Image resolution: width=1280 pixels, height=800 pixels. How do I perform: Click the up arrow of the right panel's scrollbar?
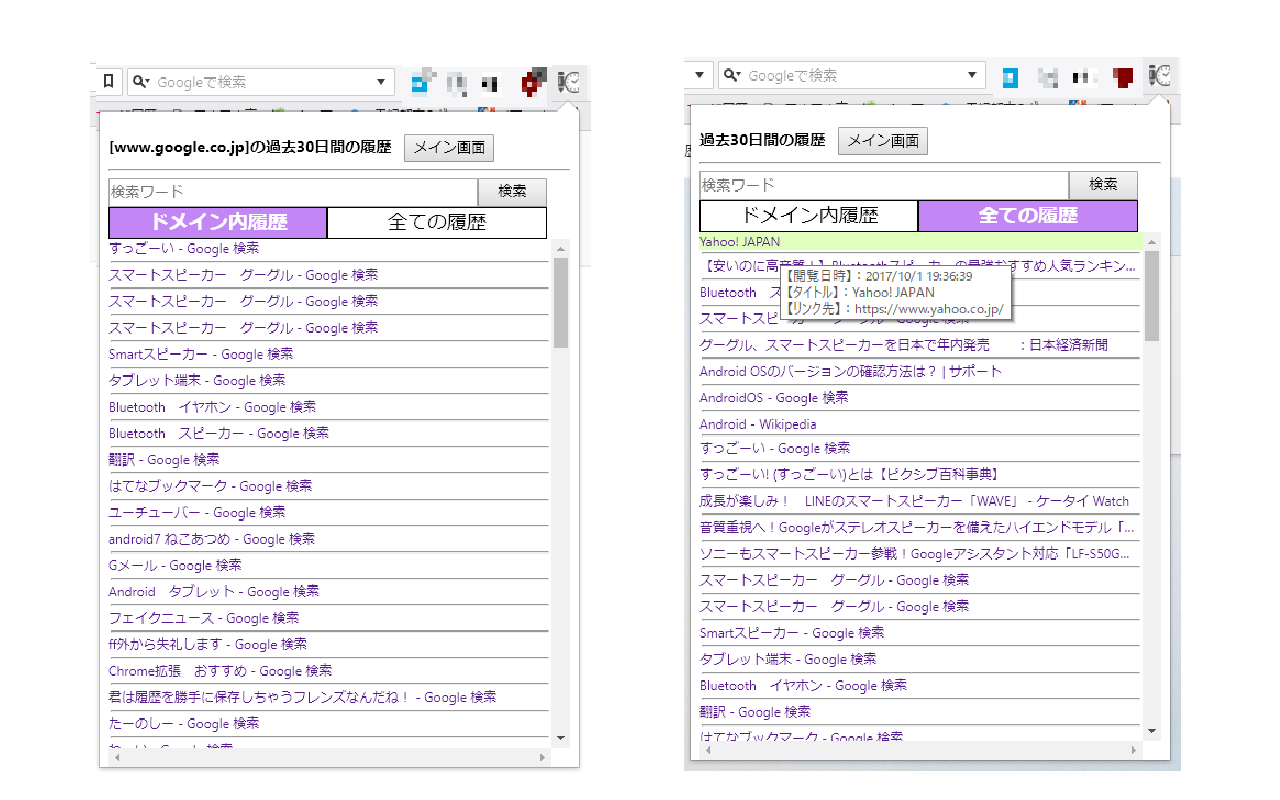[1152, 241]
